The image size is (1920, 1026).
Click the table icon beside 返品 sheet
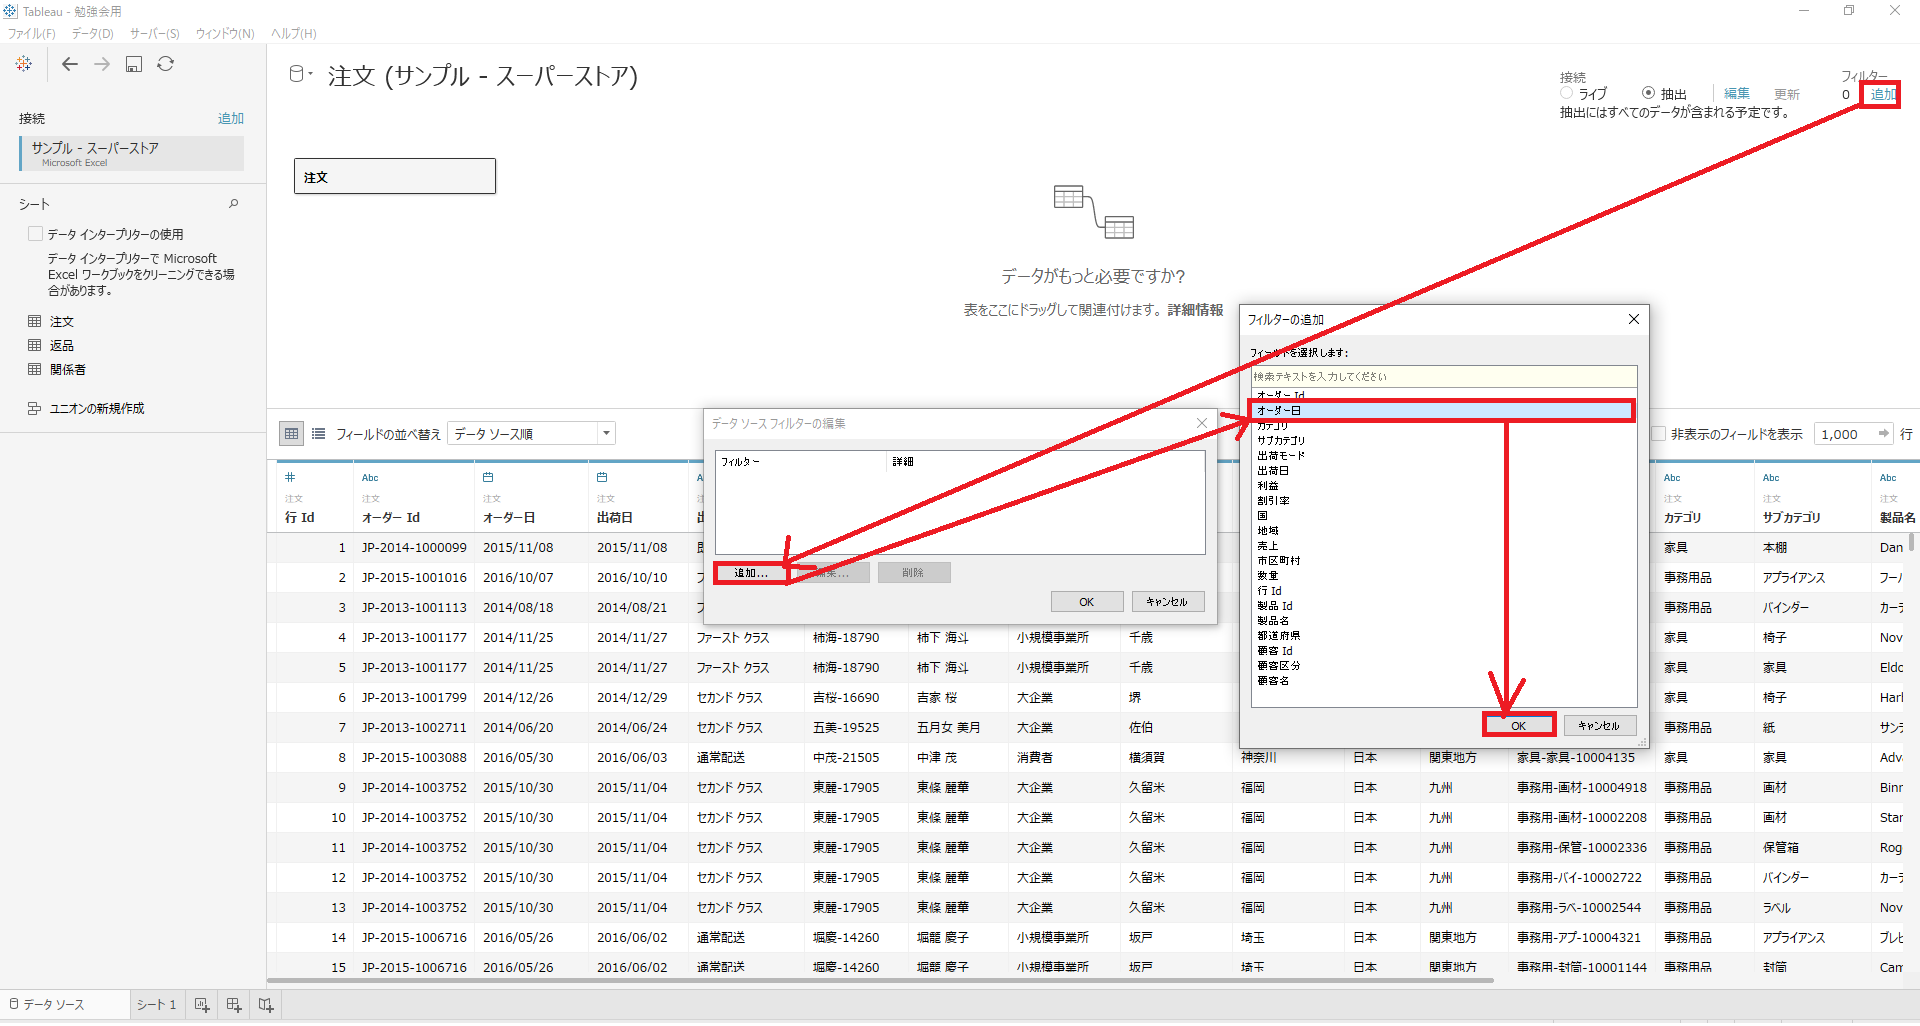[35, 346]
